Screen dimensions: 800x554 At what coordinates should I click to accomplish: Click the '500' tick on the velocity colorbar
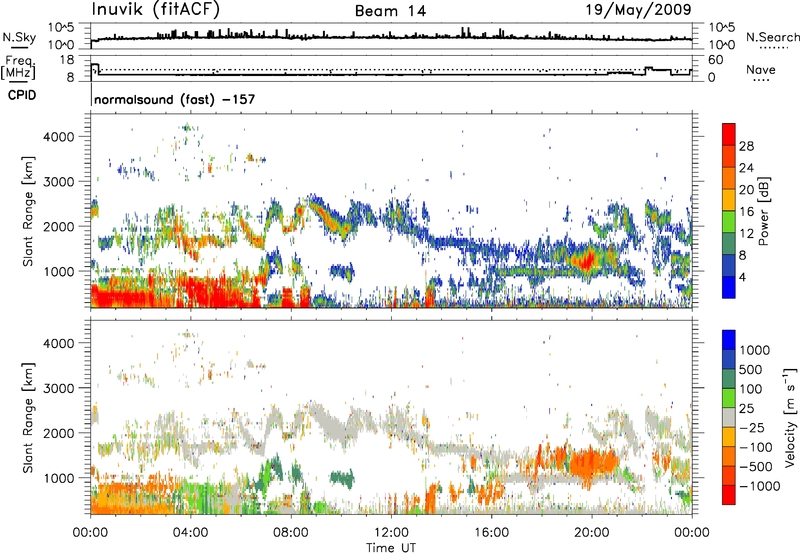tap(751, 370)
